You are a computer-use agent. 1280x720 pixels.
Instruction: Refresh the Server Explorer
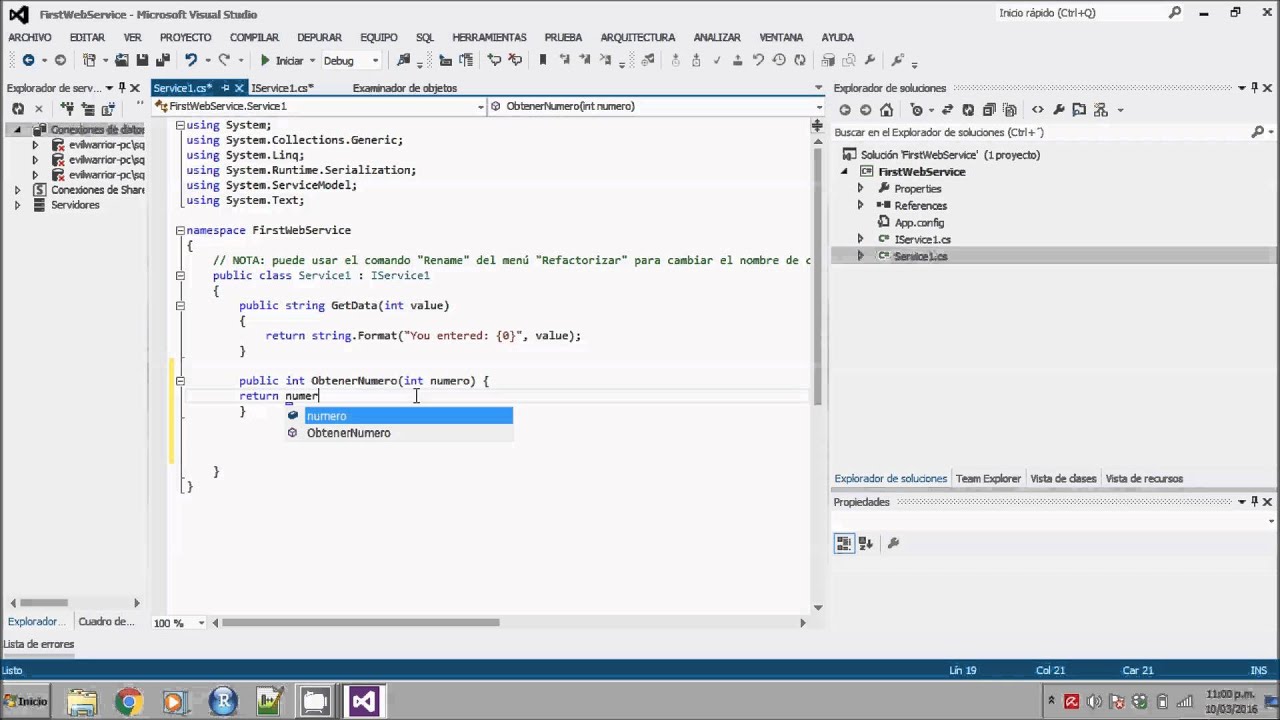pos(18,109)
